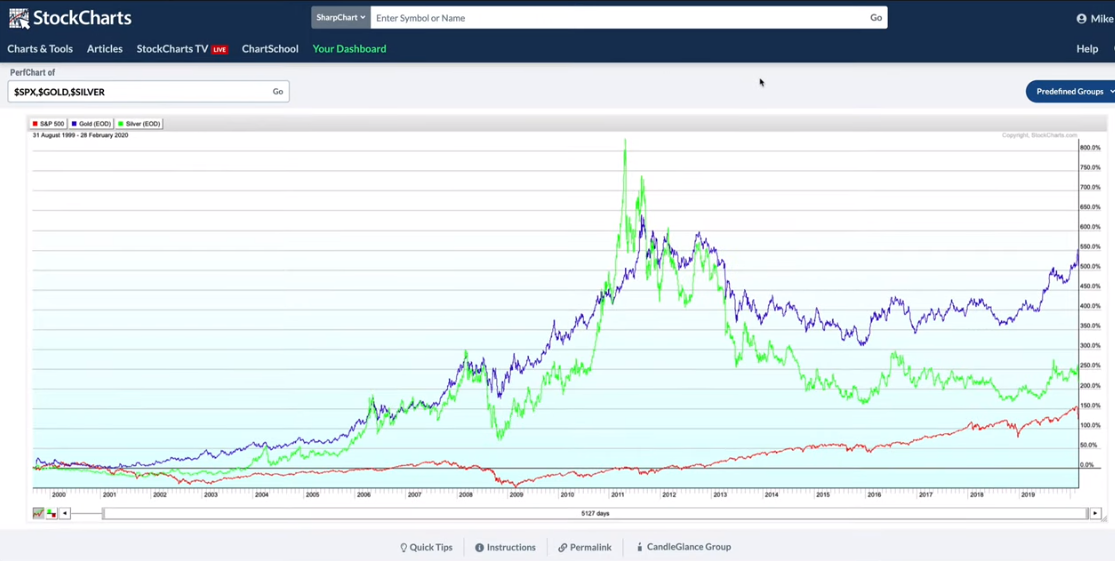Open the ChartSchool menu item
Screen dimensions: 1115x561
coord(270,48)
